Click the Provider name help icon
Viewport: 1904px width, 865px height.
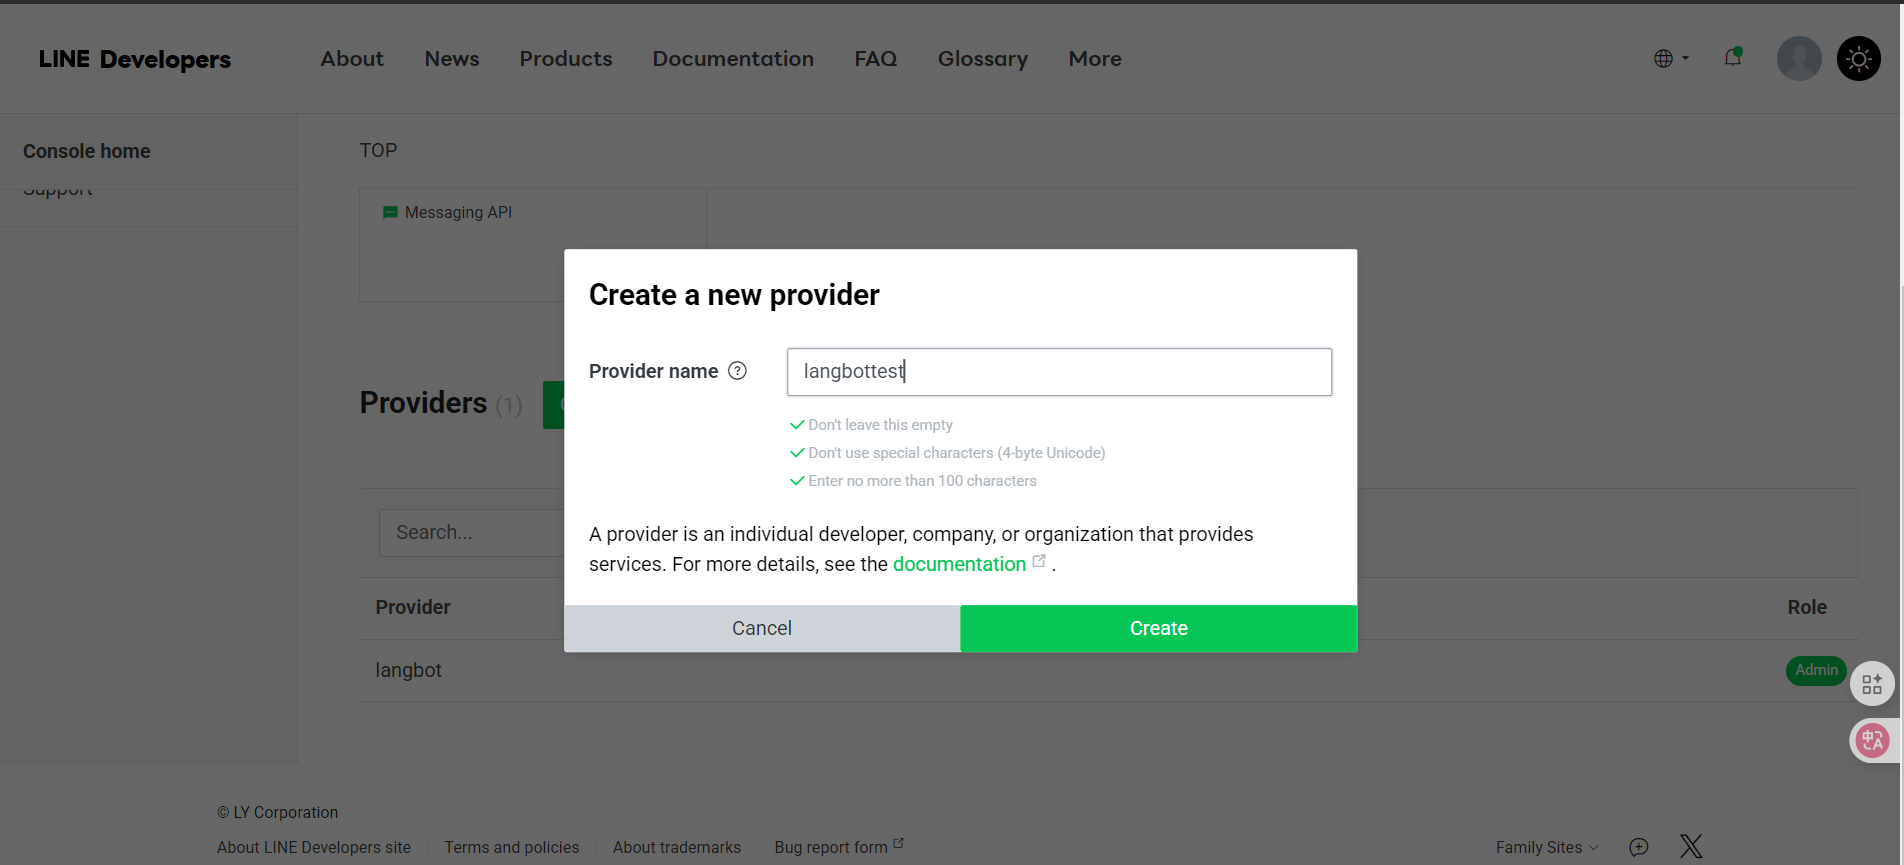(x=737, y=371)
